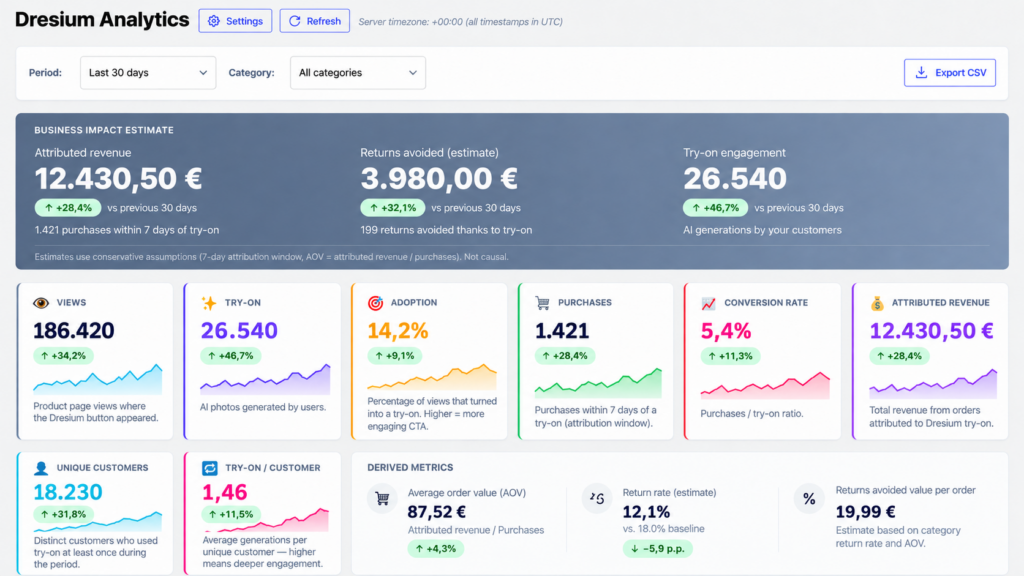1024x576 pixels.
Task: Click the 1,46 try-on per customer value
Action: 225,492
